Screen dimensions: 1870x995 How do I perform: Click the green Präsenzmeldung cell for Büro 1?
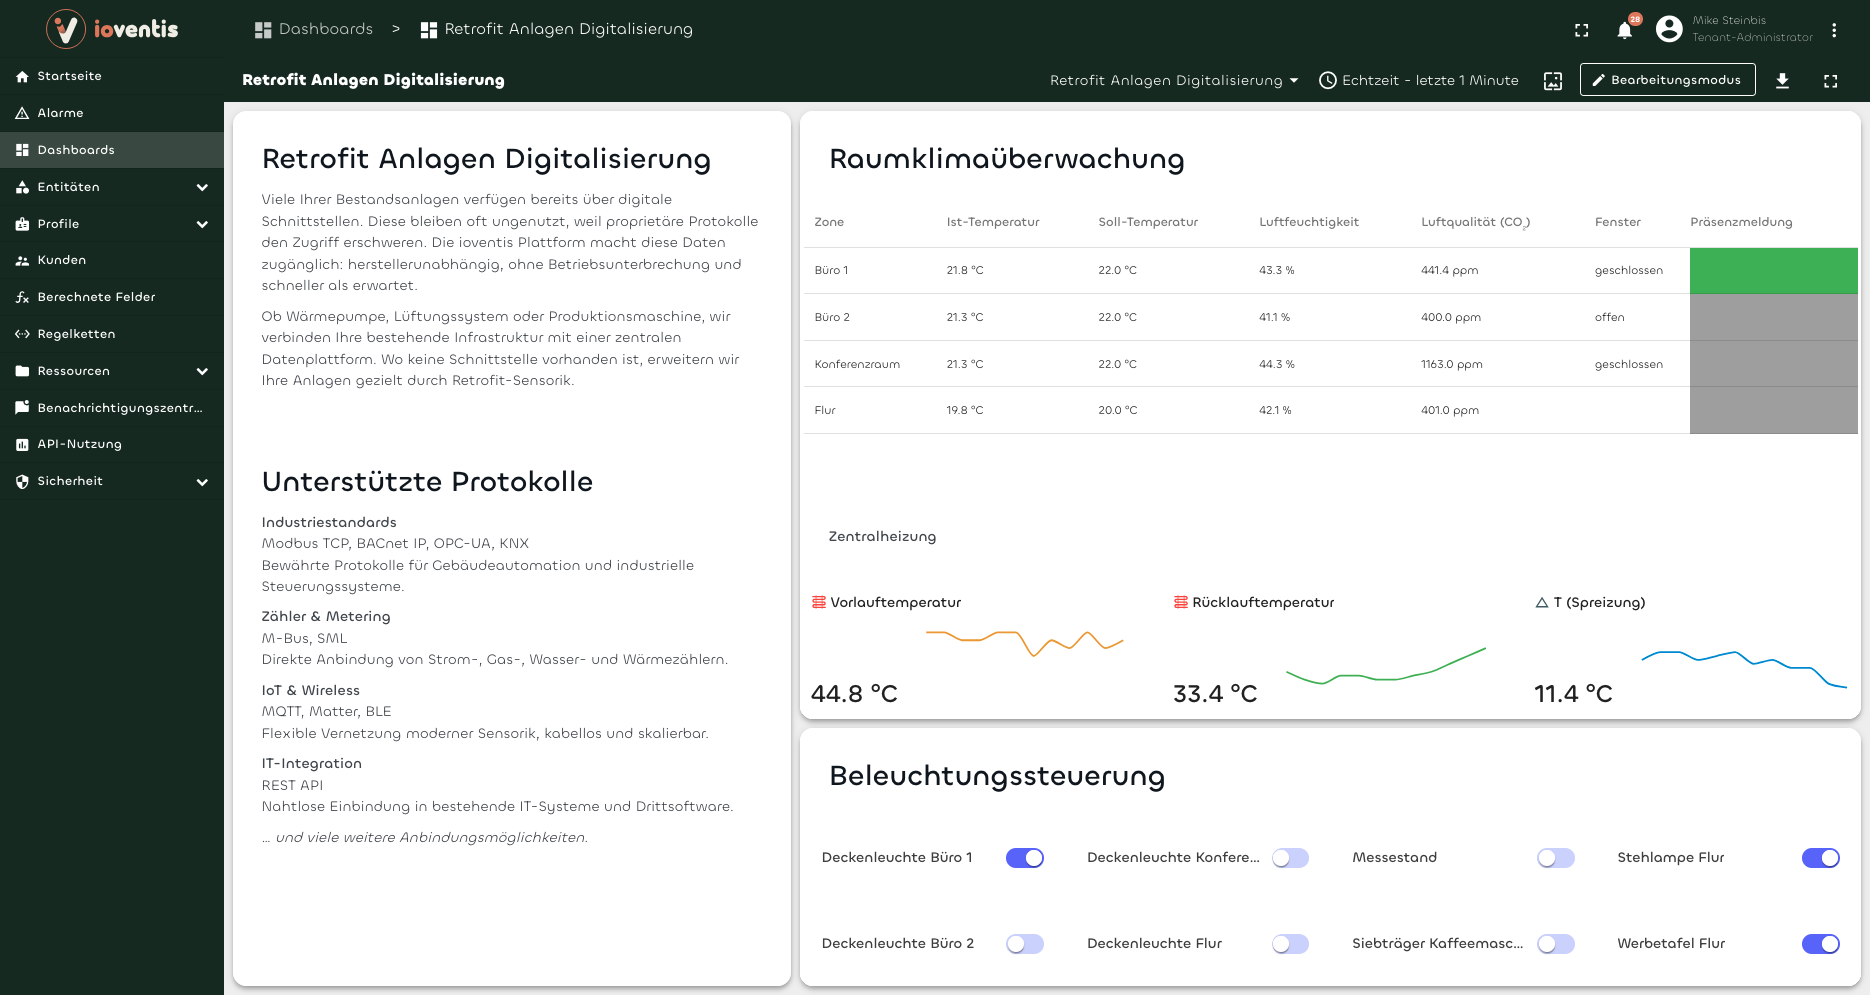(1773, 270)
